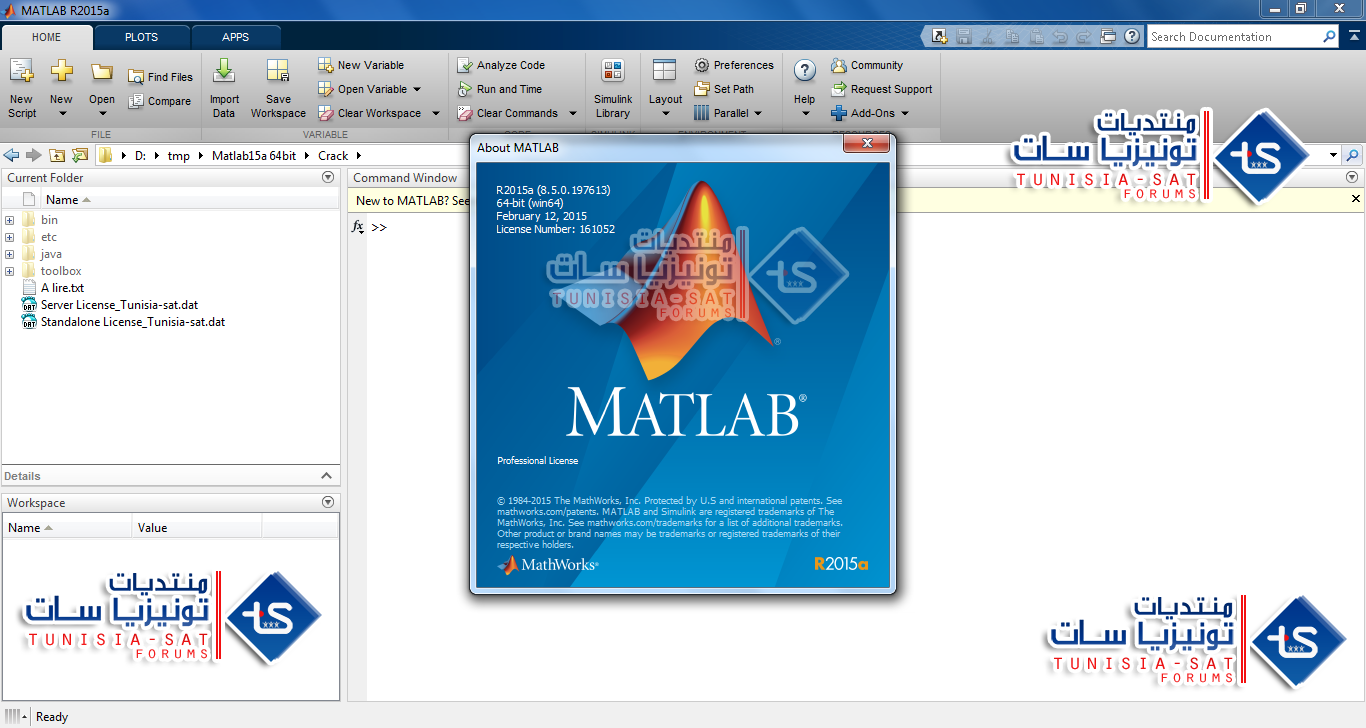Navigate forward with the right arrow
This screenshot has width=1366, height=728.
[34, 155]
